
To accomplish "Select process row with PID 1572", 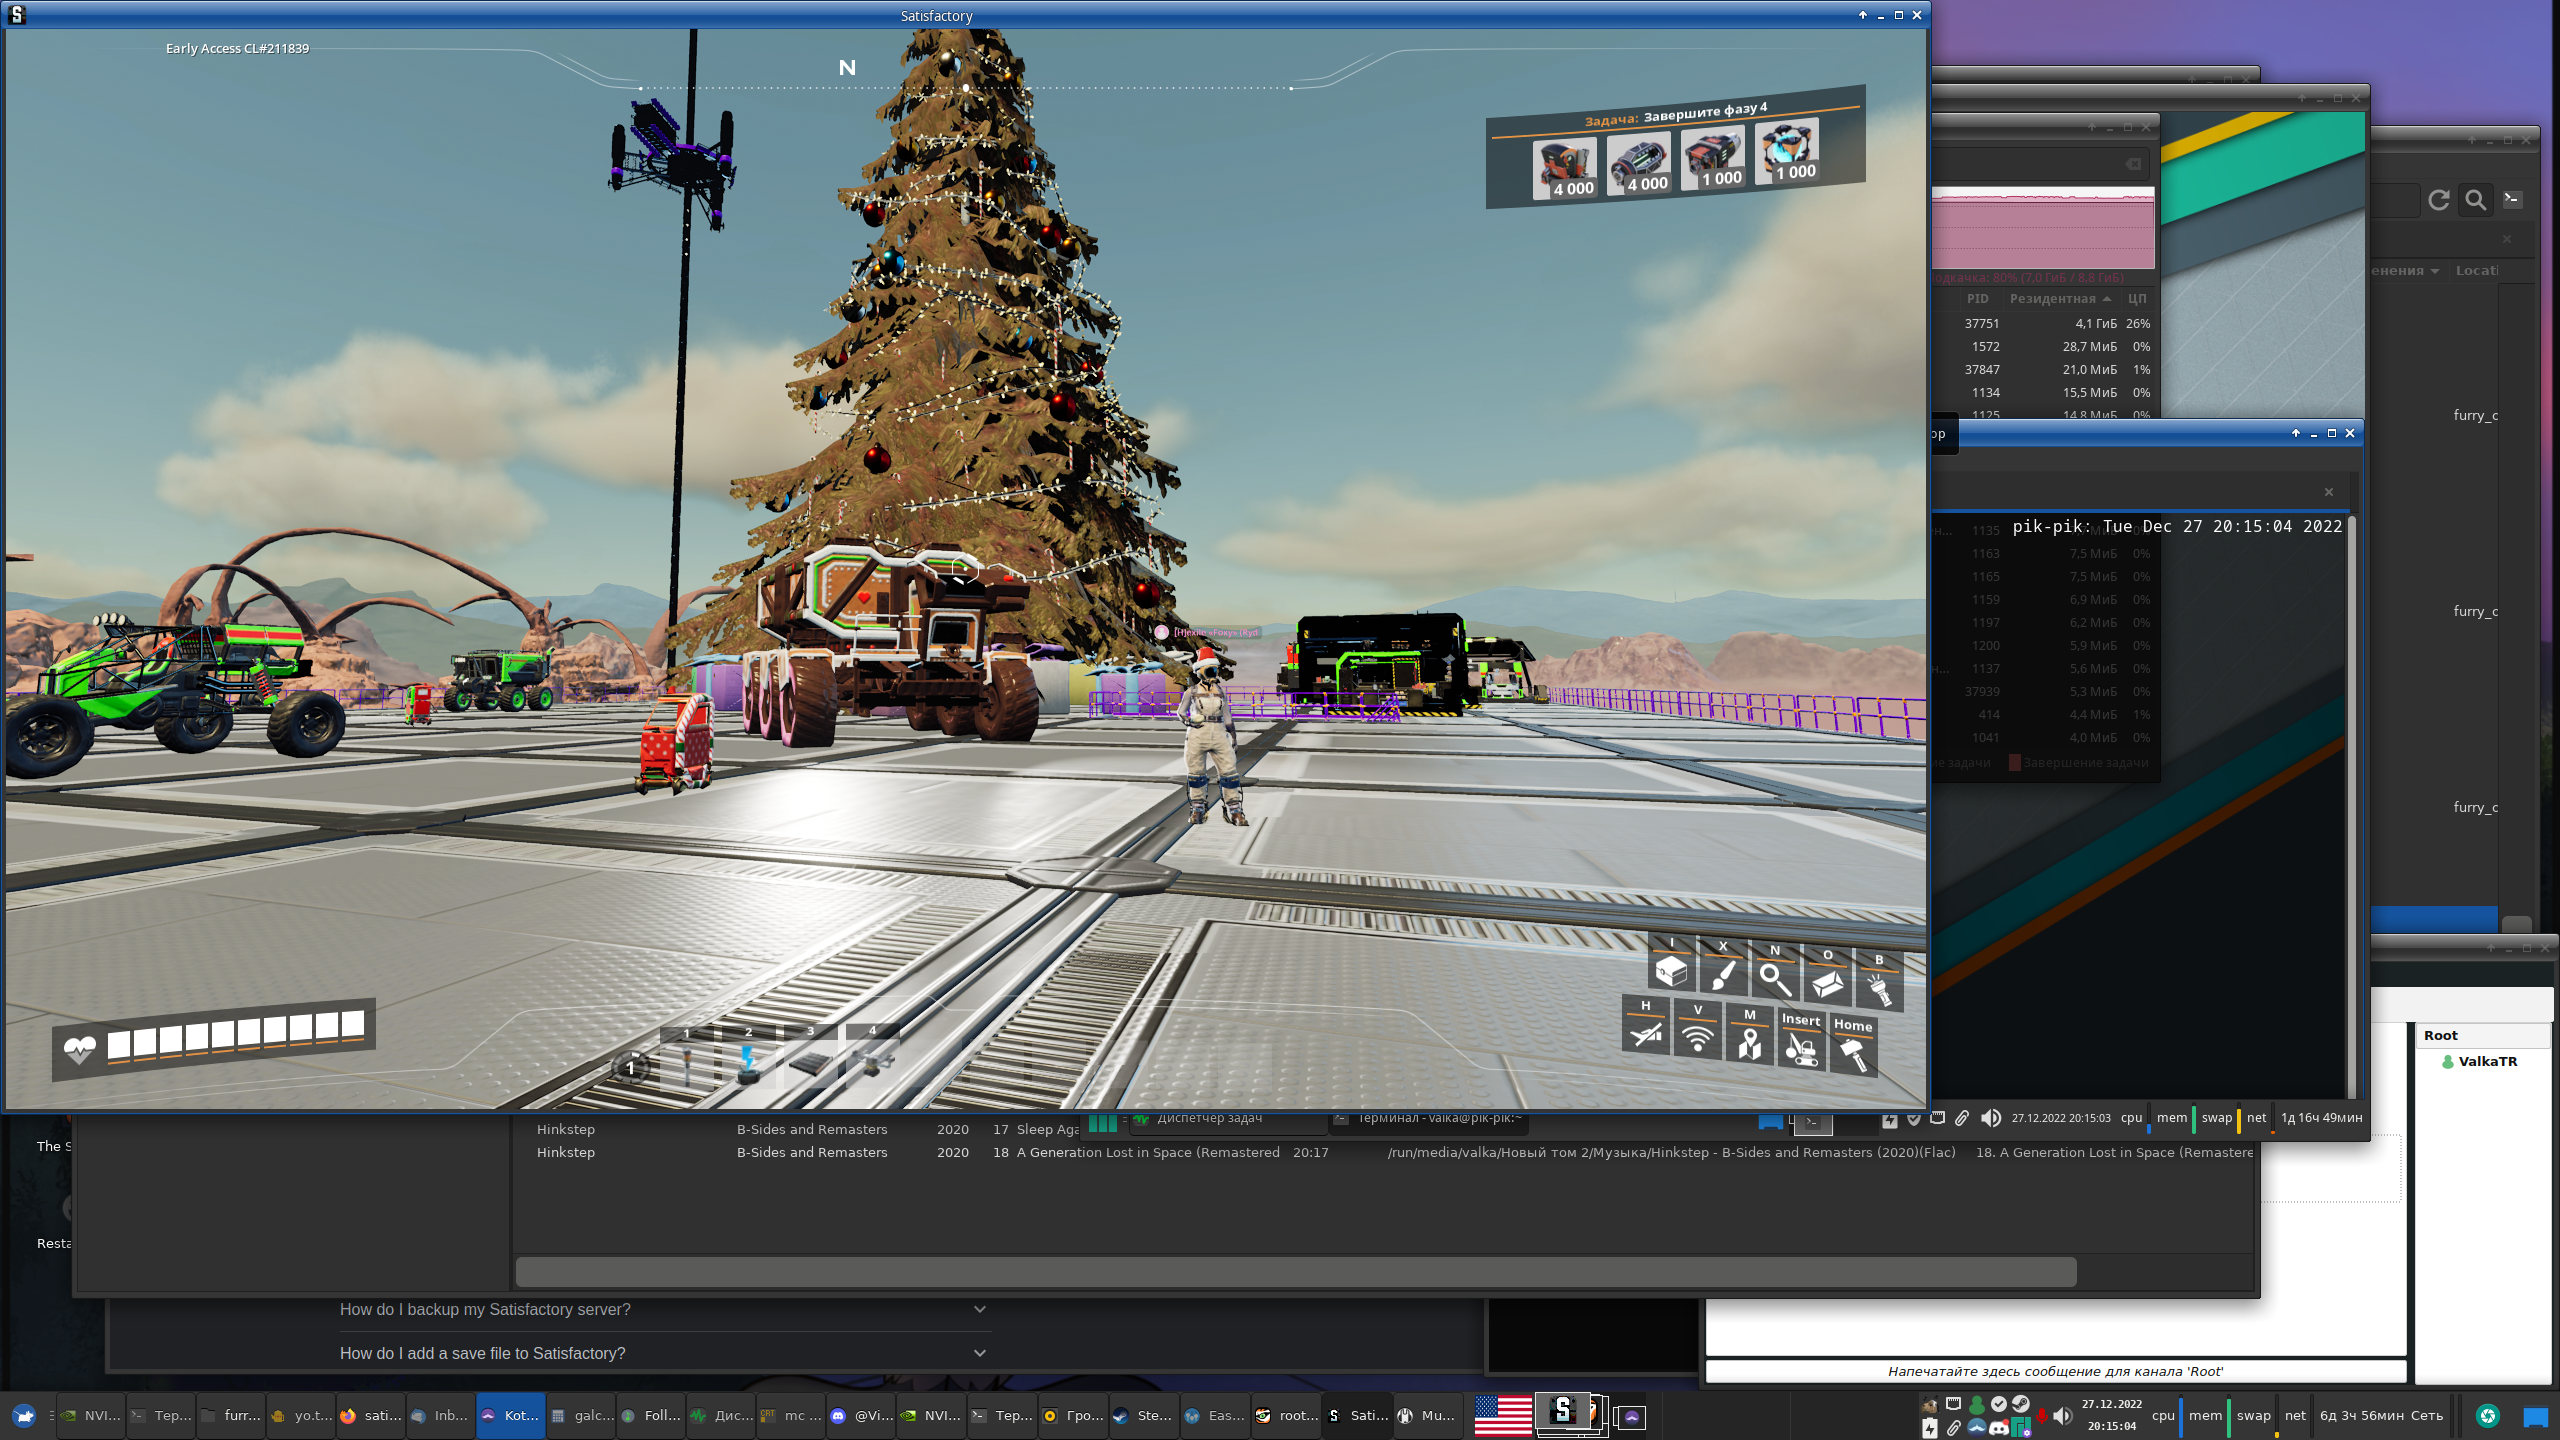I will click(2045, 346).
